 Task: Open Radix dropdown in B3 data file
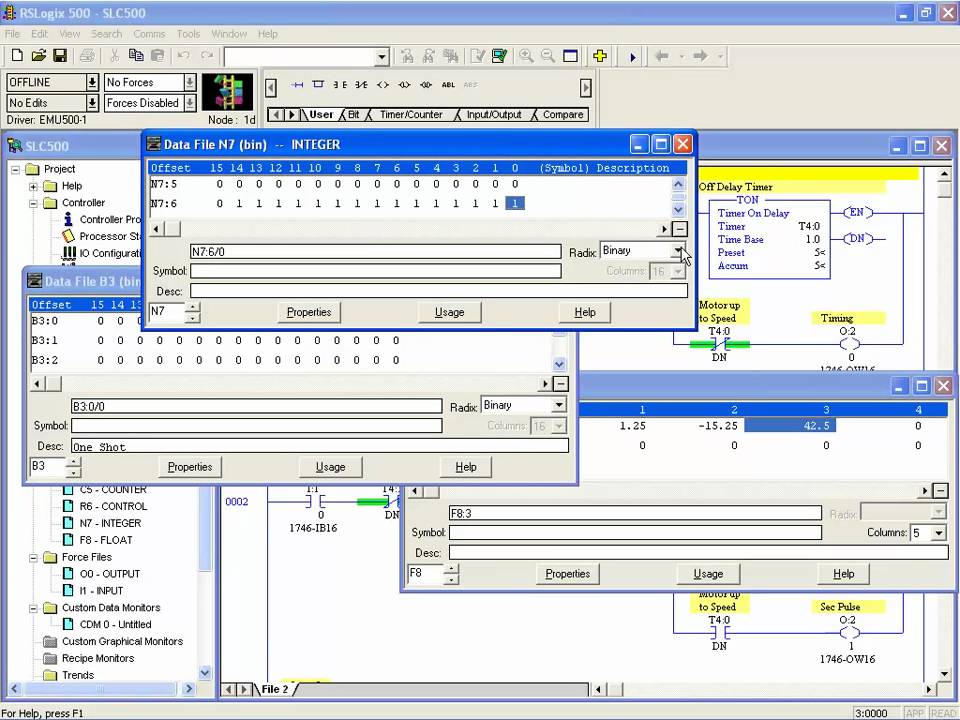coord(558,405)
